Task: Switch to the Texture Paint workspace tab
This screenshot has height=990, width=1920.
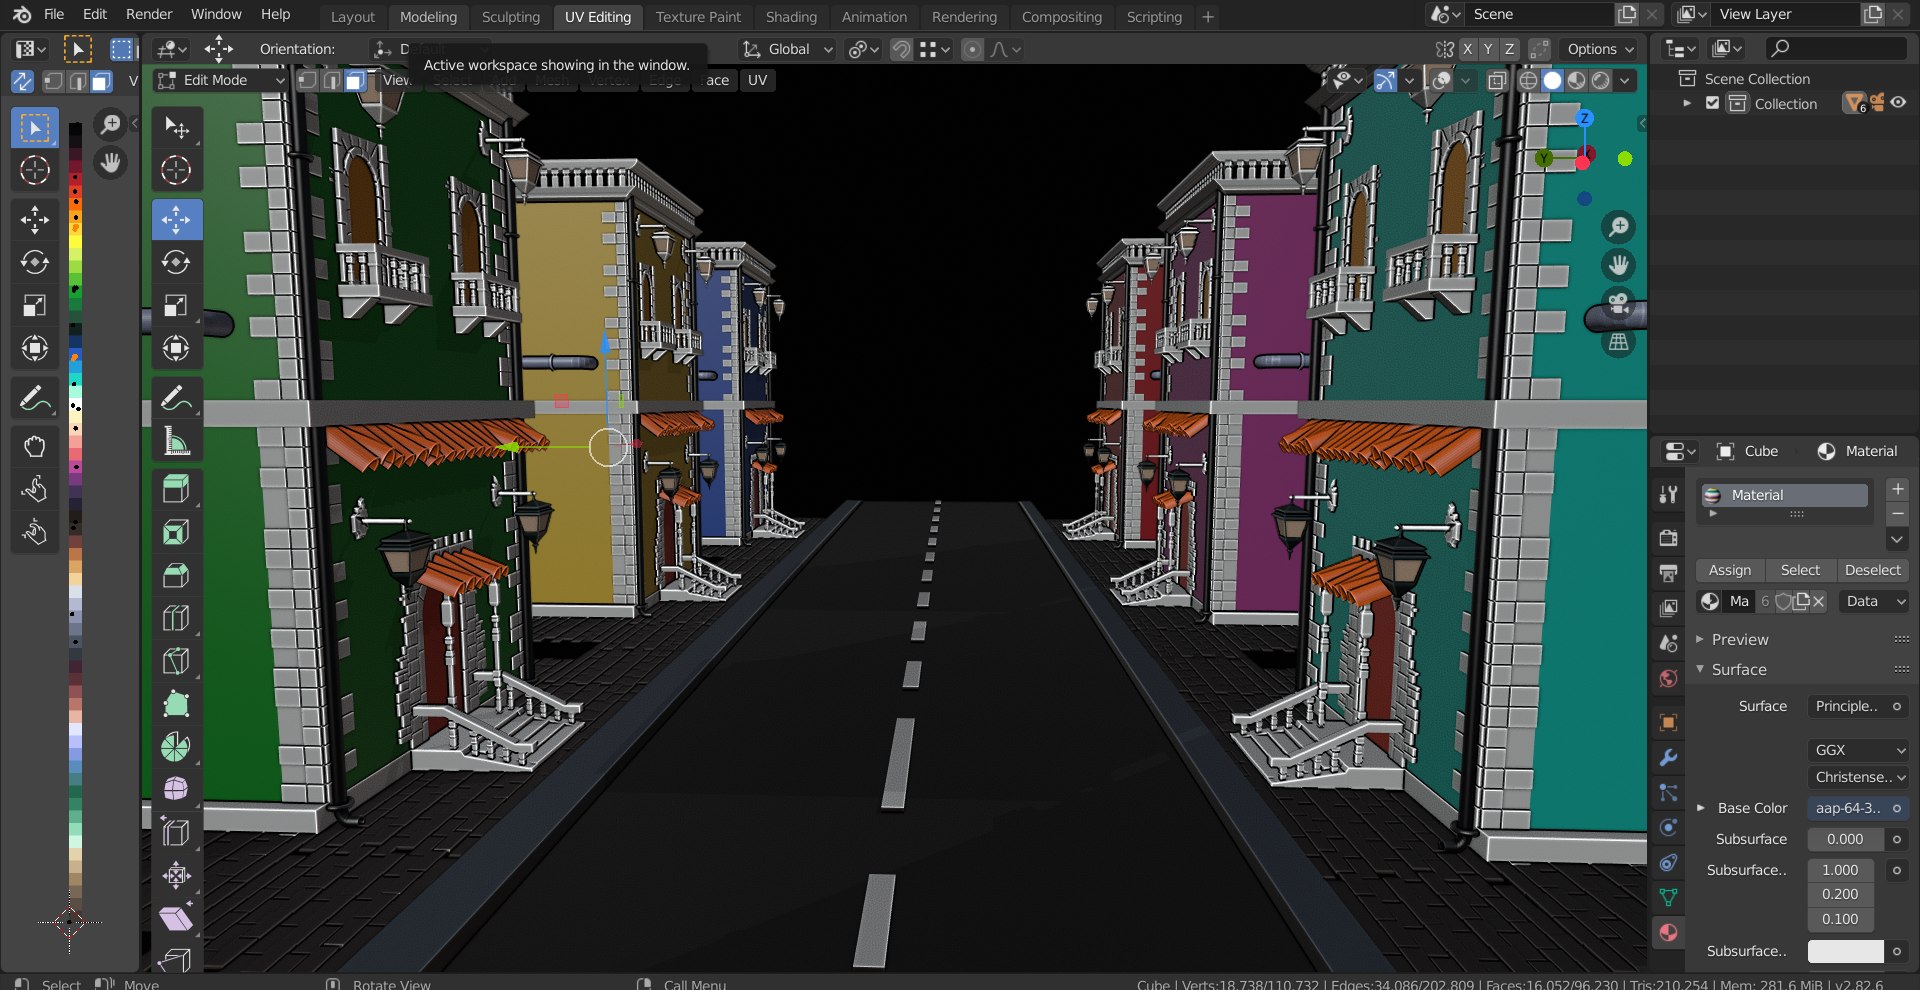Action: pyautogui.click(x=698, y=16)
